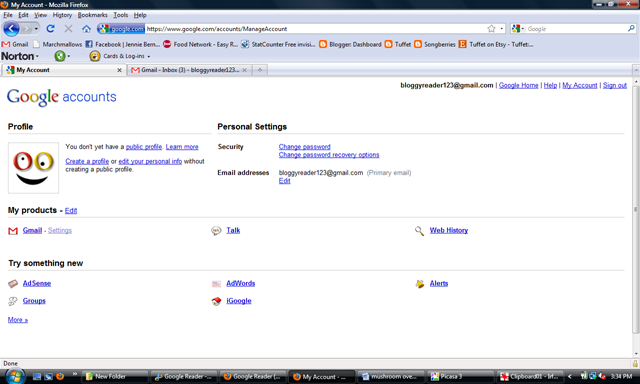
Task: Switch to the Gmail Inbox tab
Action: [x=190, y=70]
